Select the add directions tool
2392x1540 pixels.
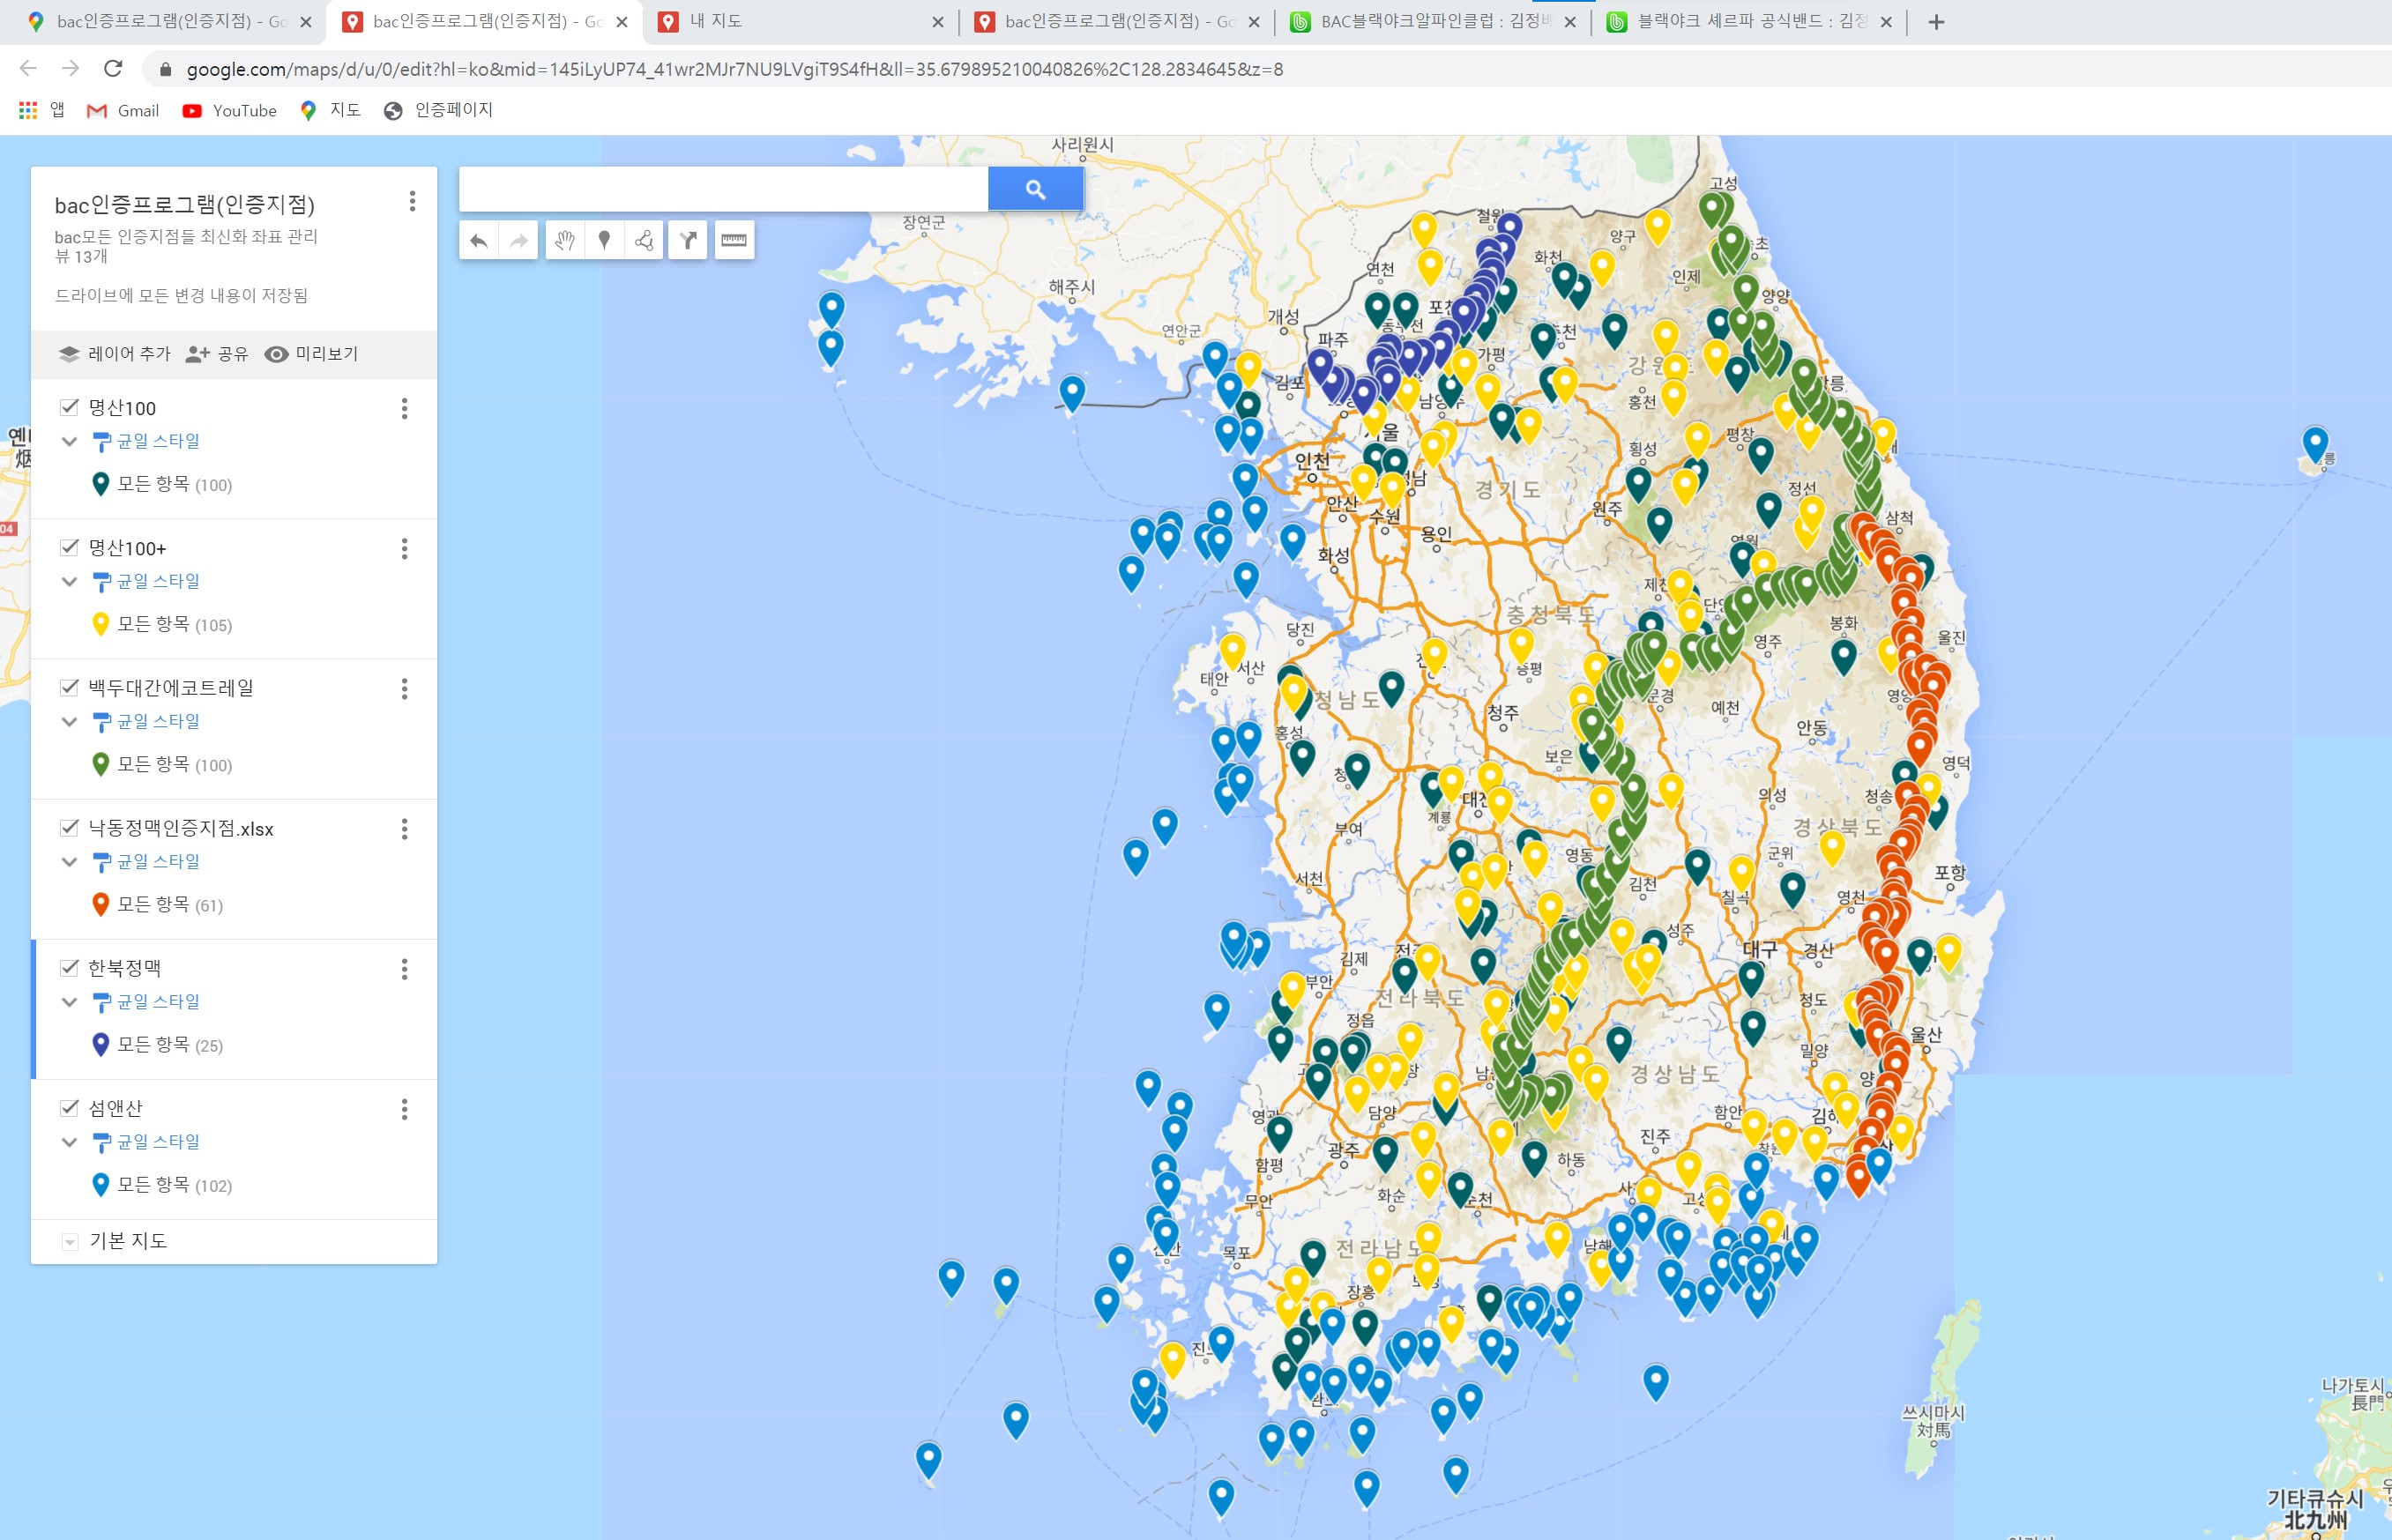pos(688,241)
